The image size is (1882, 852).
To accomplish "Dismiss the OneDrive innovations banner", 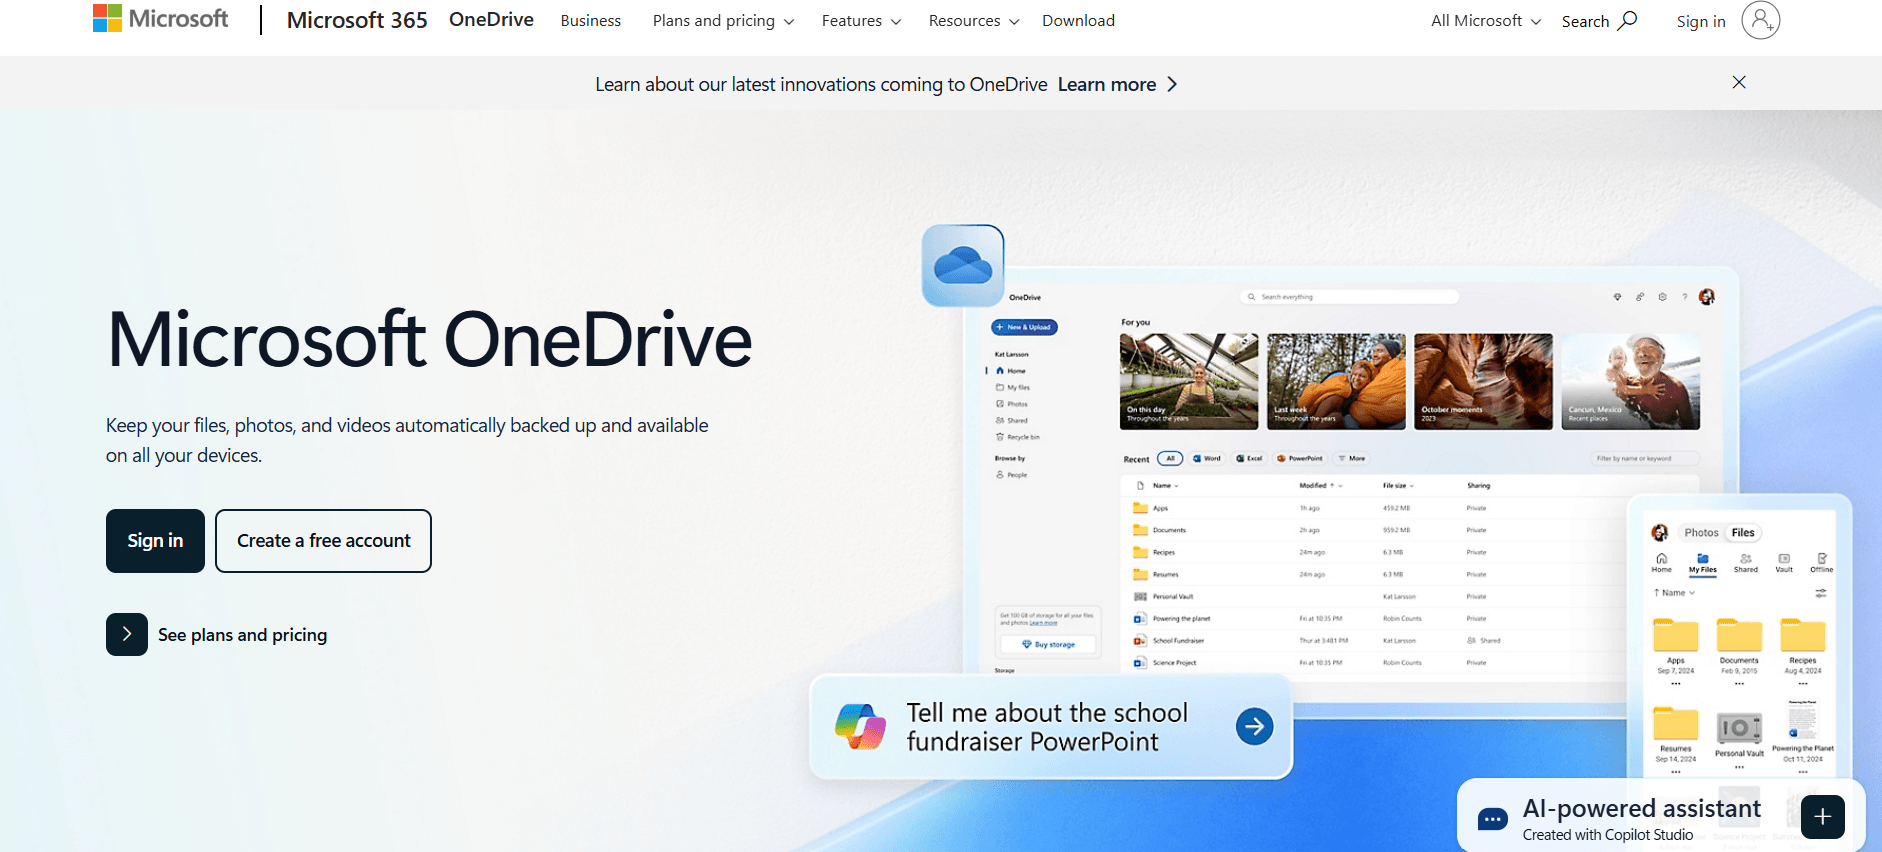I will coord(1739,82).
